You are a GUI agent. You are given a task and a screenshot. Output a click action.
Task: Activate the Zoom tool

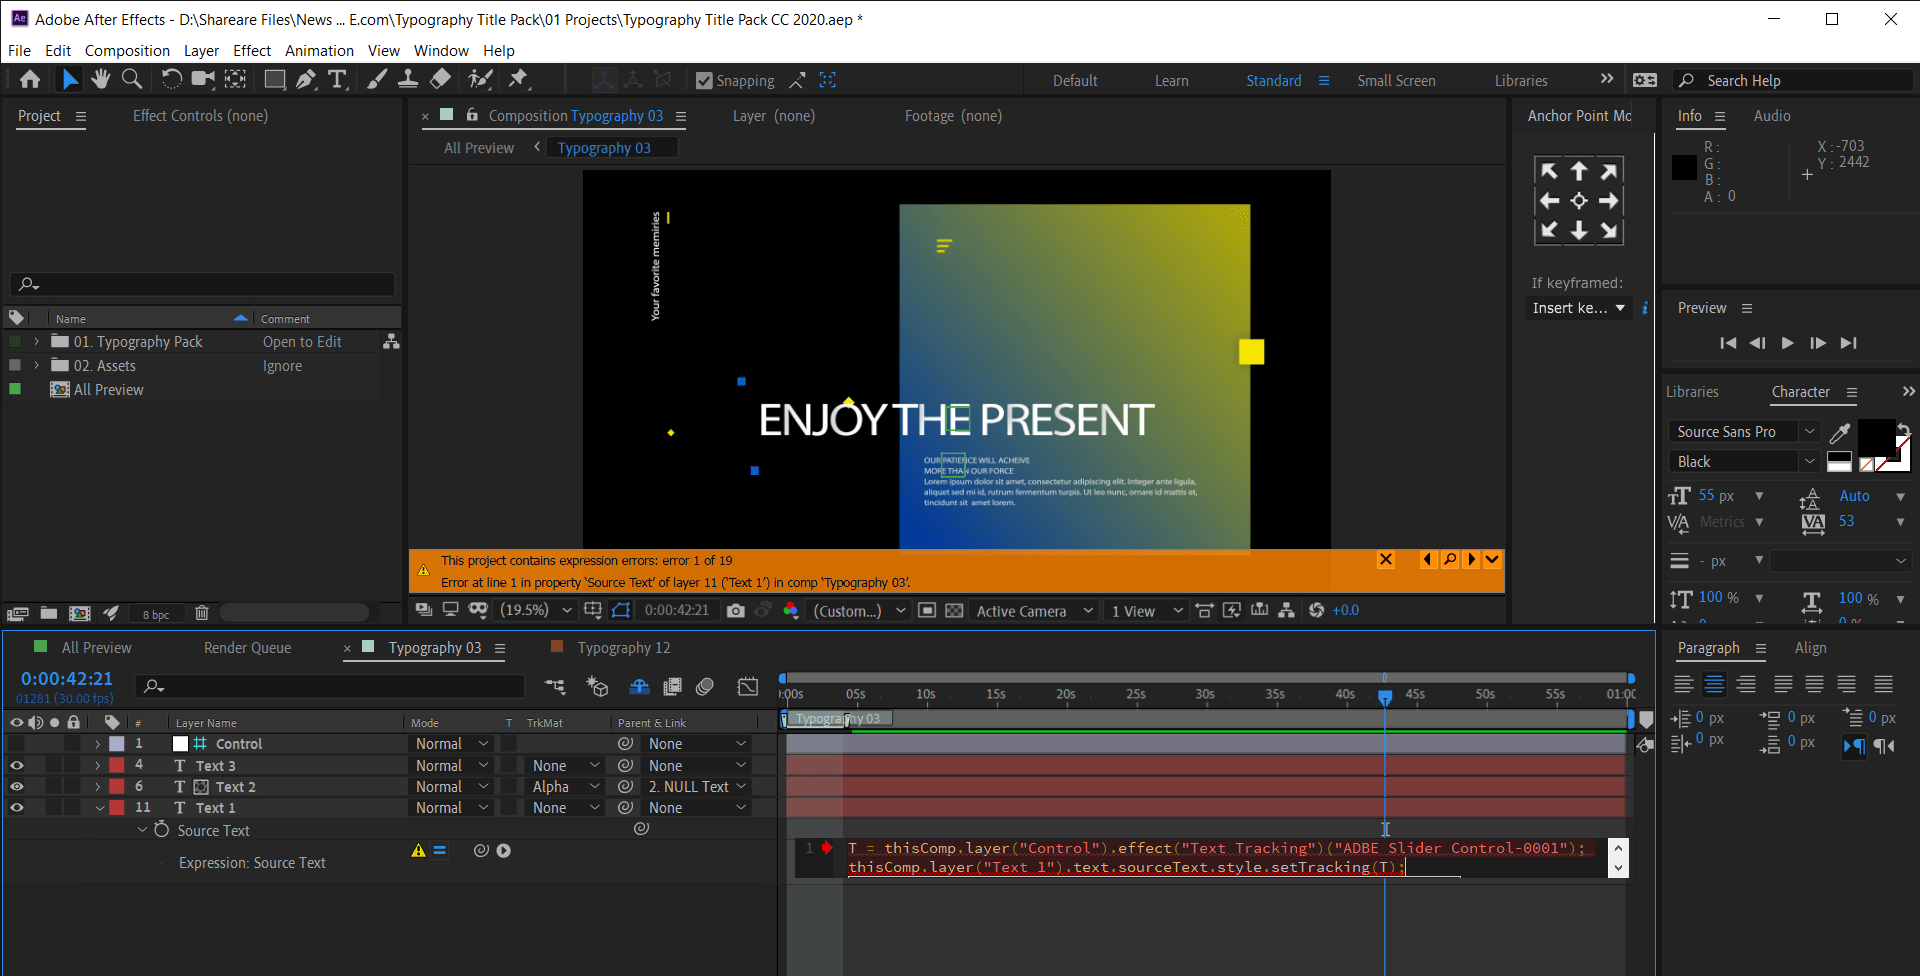point(132,79)
